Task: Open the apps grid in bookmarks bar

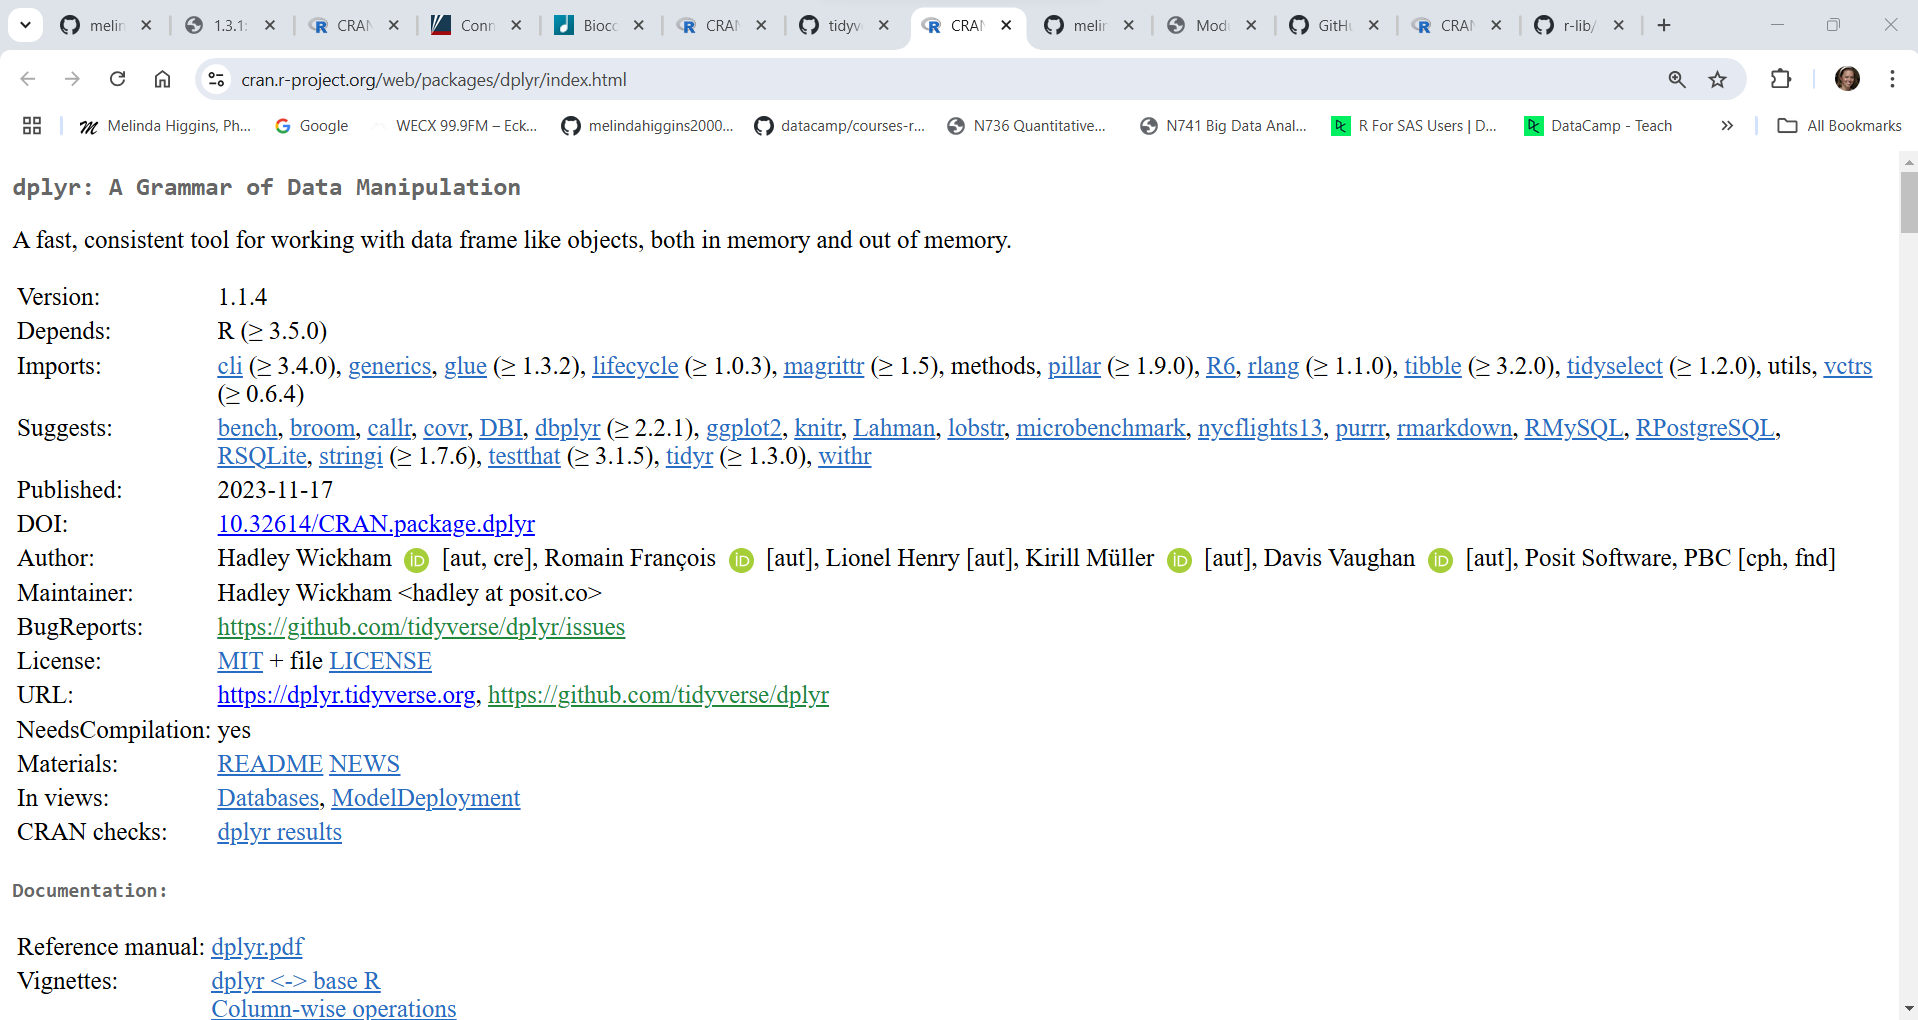Action: click(x=32, y=126)
